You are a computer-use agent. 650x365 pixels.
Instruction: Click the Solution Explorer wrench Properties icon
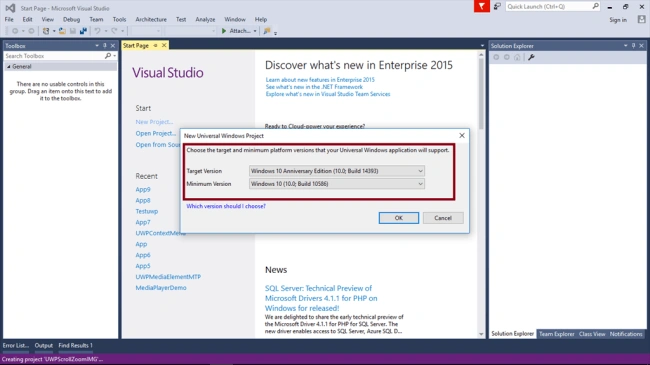(x=531, y=57)
